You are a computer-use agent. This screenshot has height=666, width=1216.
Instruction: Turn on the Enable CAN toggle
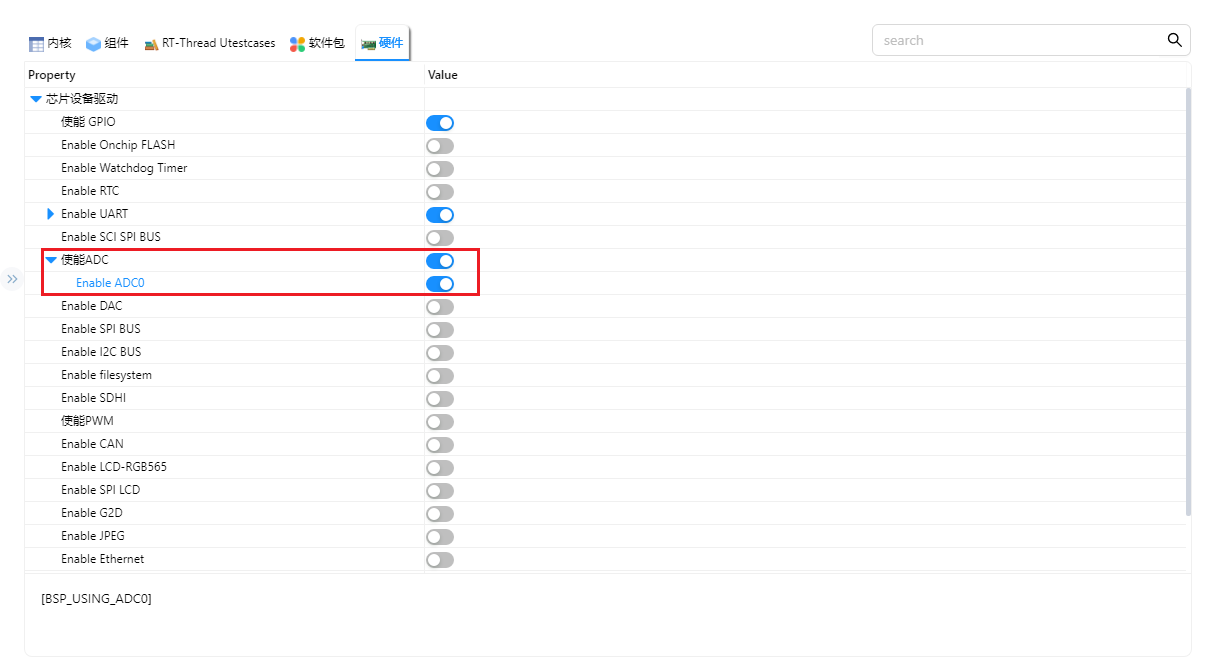click(x=440, y=445)
